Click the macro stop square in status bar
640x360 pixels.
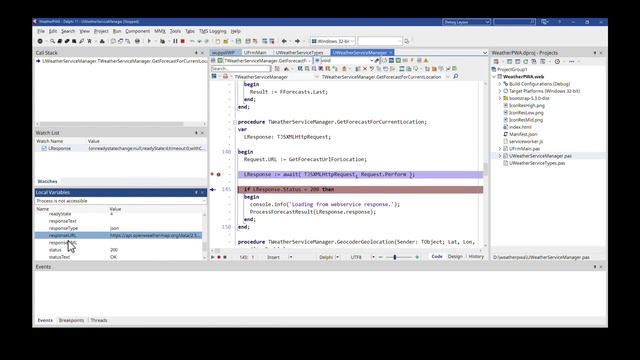pyautogui.click(x=225, y=257)
